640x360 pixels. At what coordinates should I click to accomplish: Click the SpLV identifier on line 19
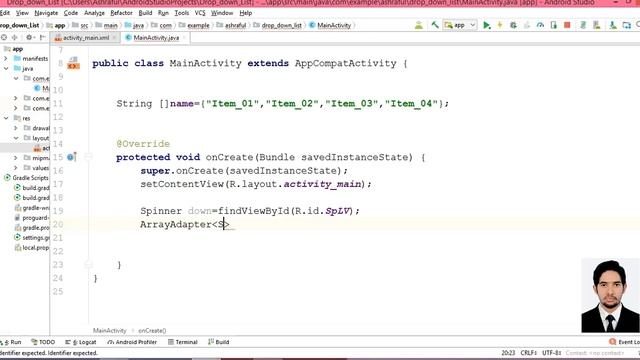pyautogui.click(x=338, y=211)
